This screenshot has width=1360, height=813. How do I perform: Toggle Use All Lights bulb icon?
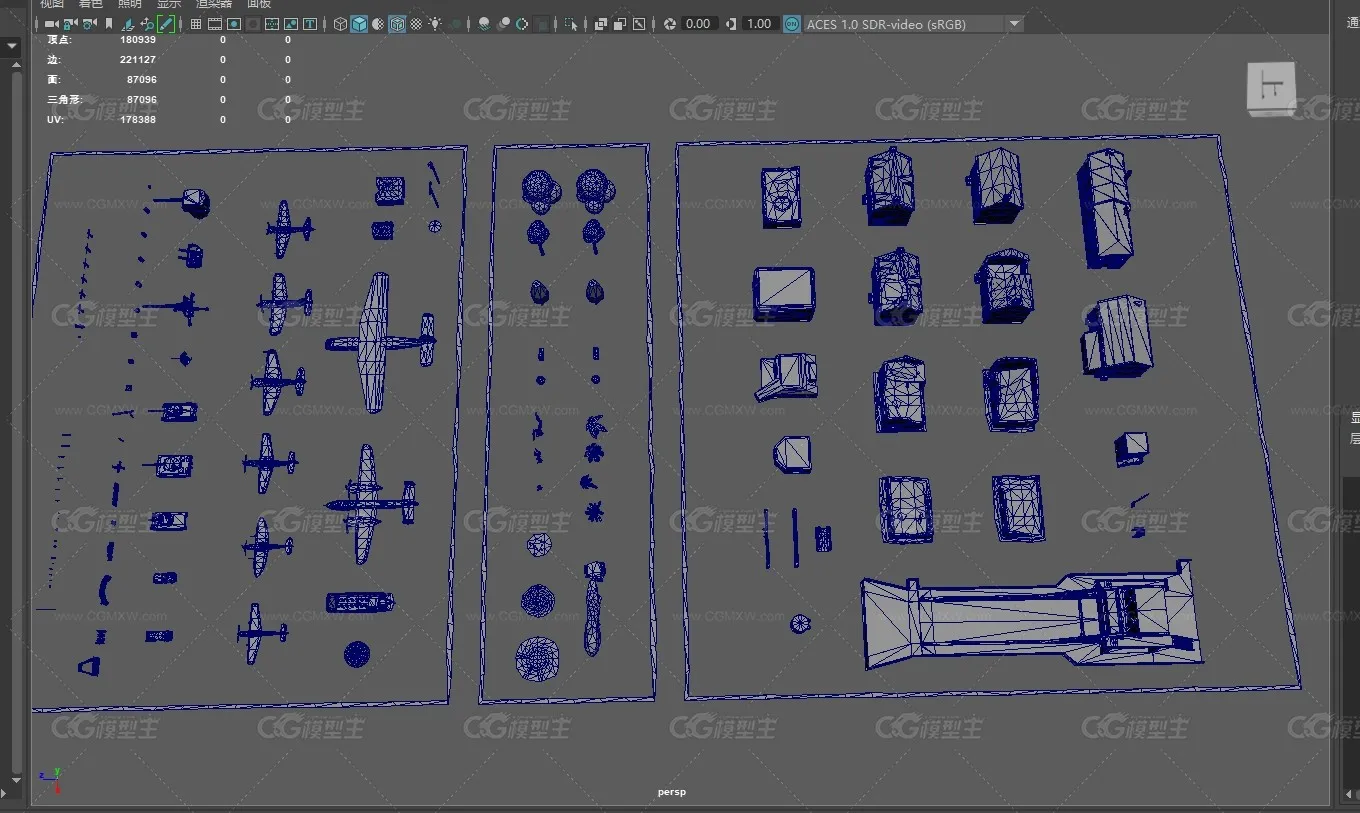(435, 24)
